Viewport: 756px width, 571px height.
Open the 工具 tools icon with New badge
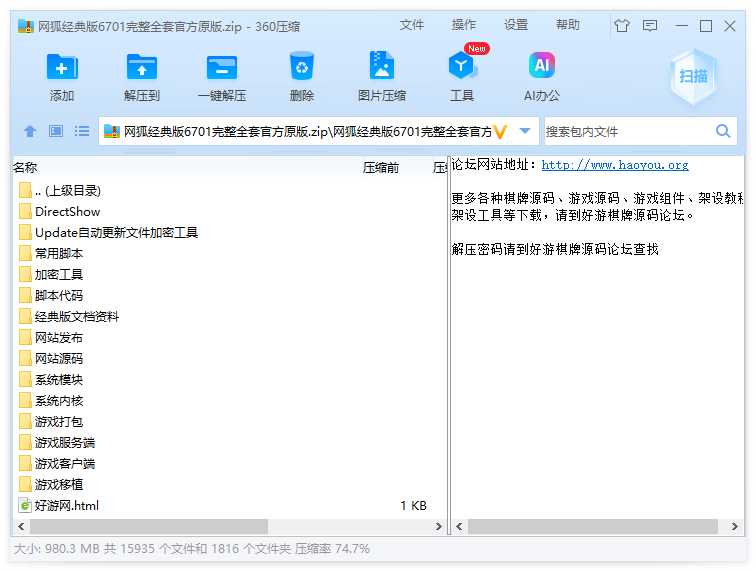click(x=462, y=65)
